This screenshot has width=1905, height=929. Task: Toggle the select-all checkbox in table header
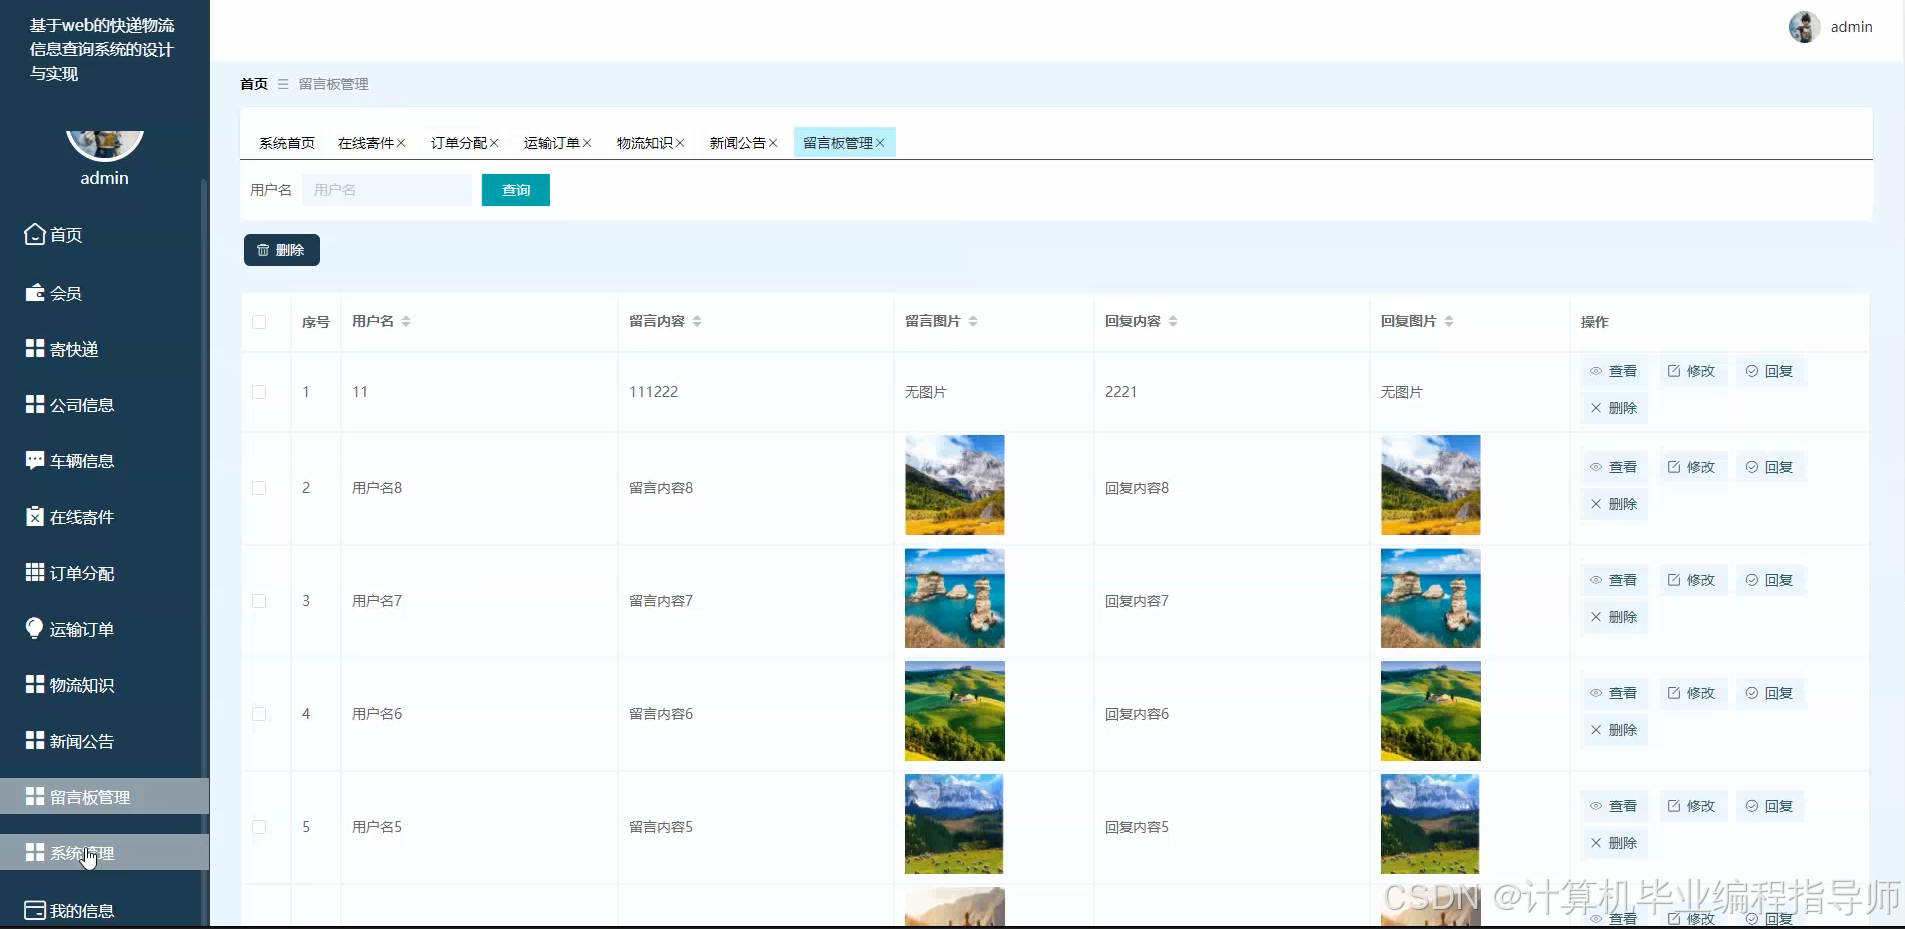point(258,321)
